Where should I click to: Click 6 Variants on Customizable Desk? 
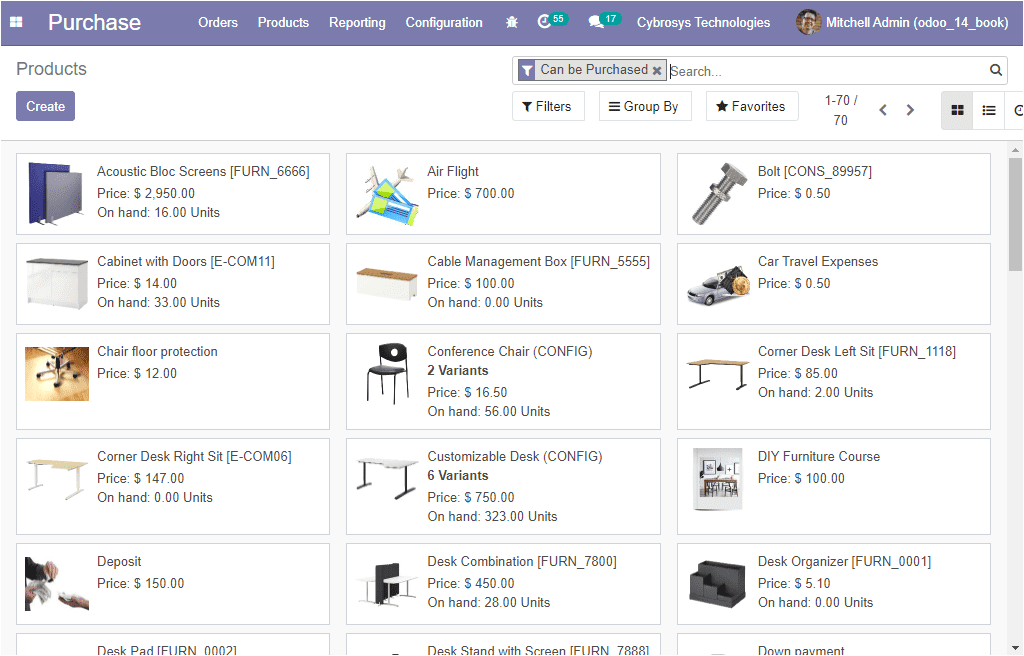pos(458,476)
